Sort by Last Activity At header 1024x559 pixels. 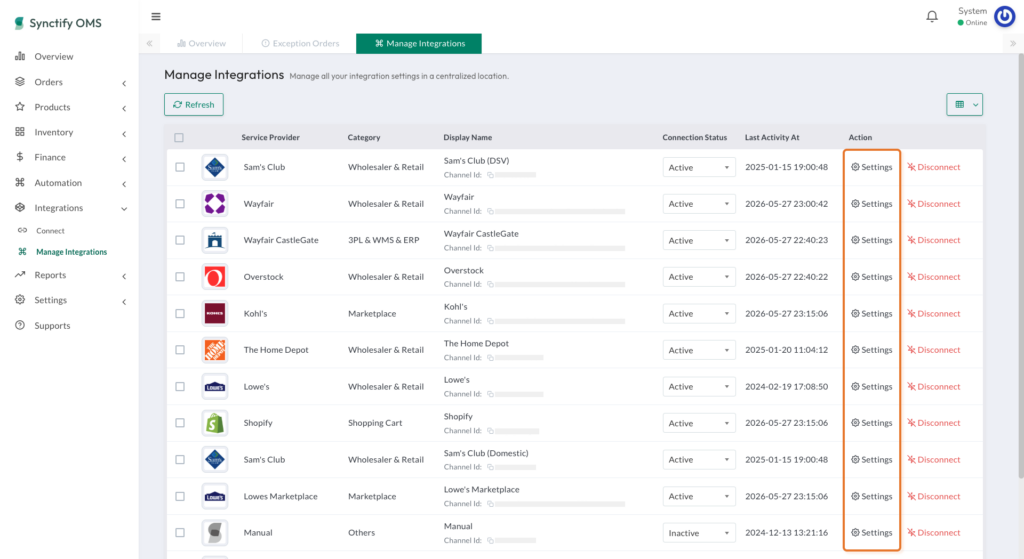point(772,138)
